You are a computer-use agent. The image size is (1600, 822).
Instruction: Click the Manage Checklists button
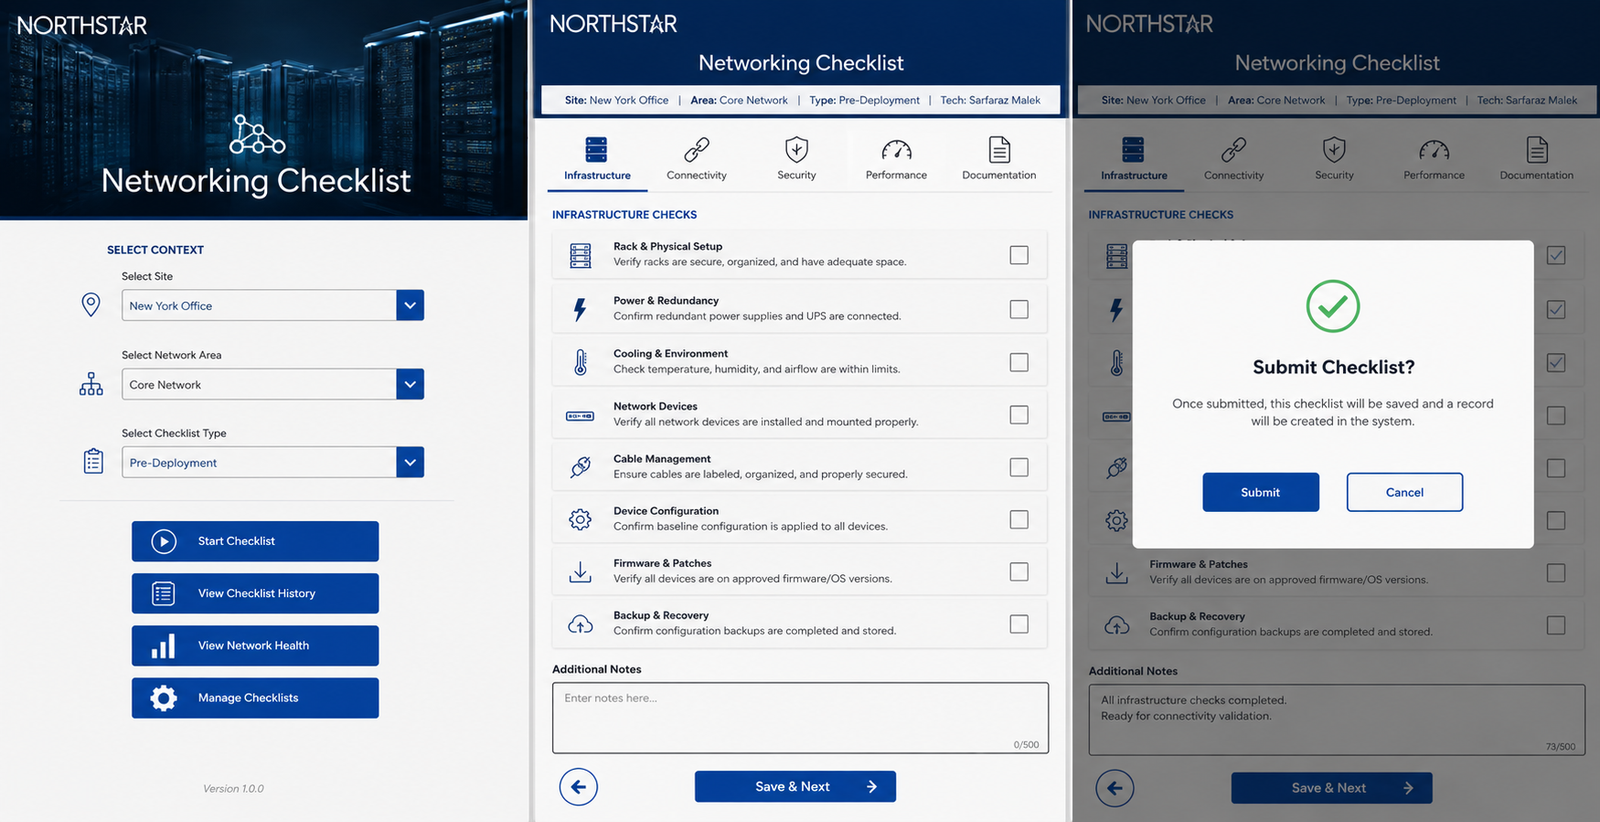click(255, 698)
